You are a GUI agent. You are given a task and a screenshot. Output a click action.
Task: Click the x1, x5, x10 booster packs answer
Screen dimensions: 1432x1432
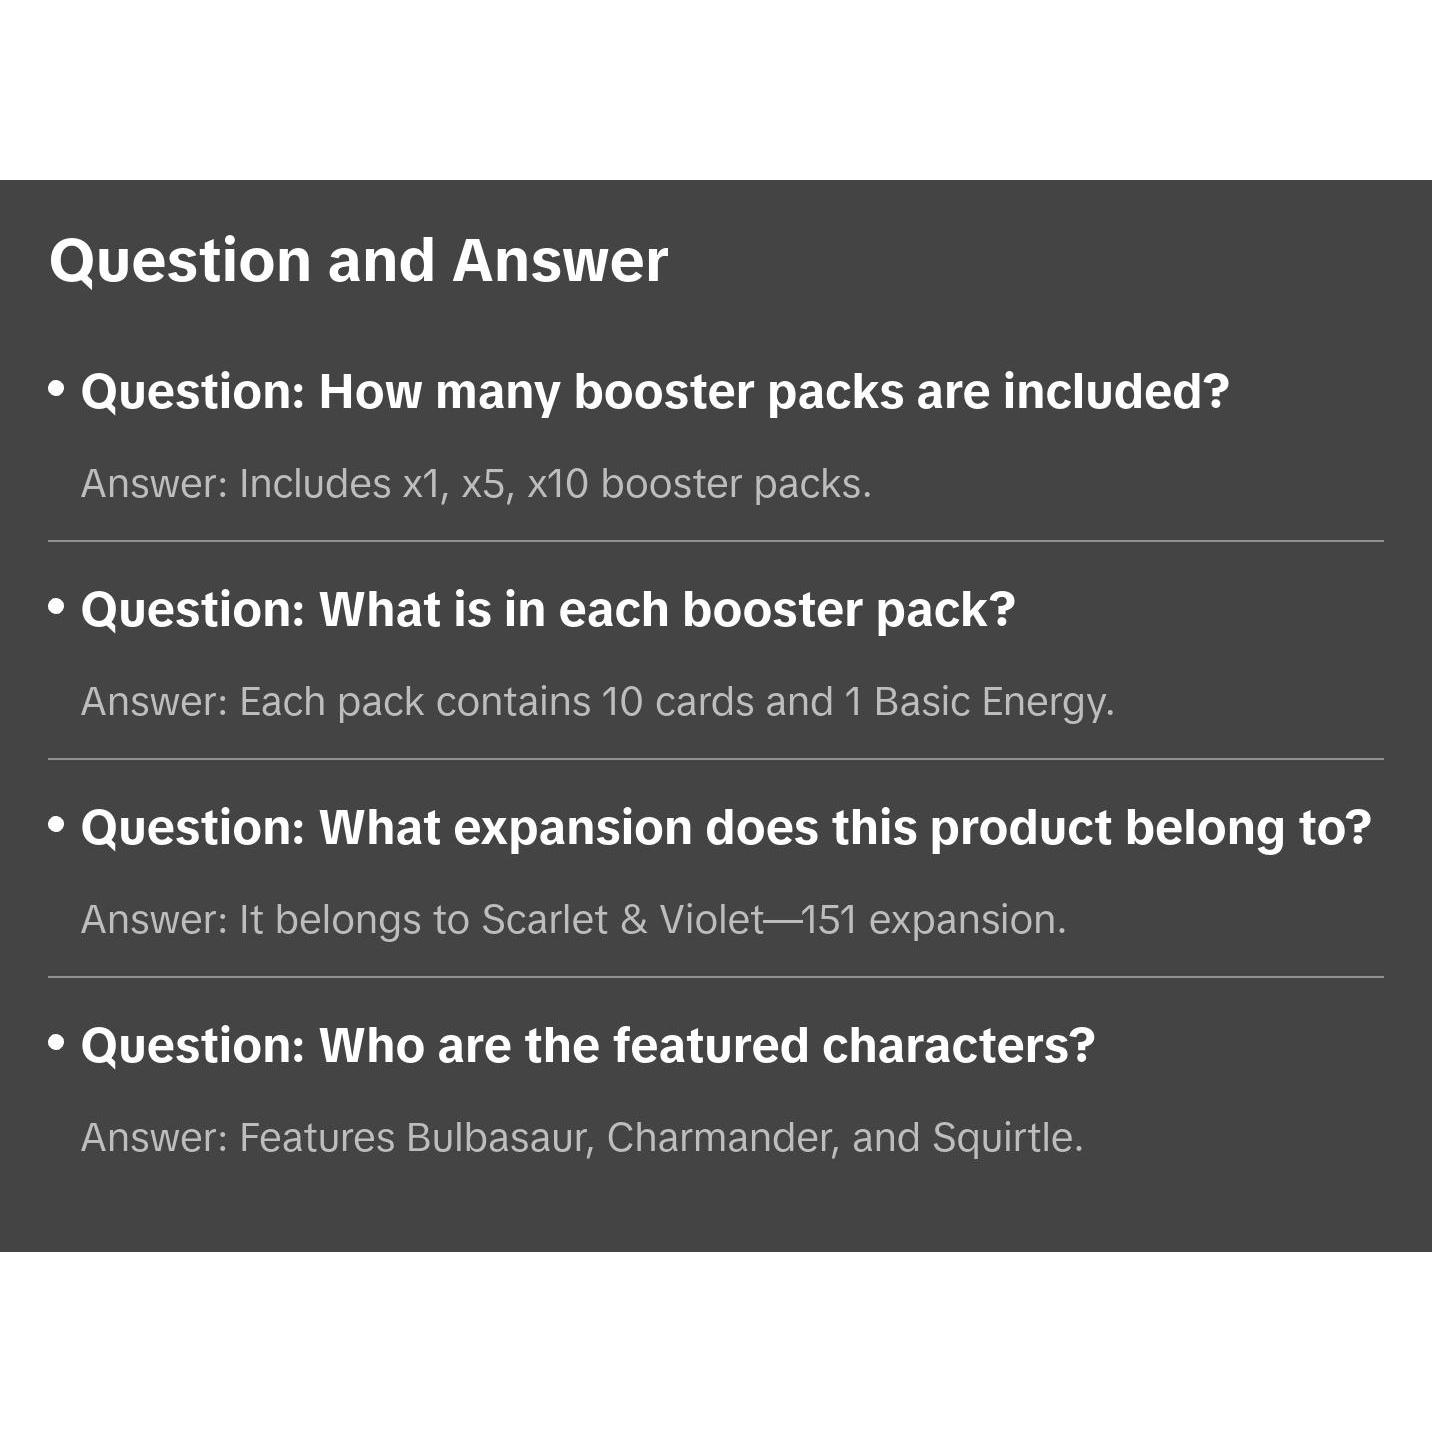(476, 484)
